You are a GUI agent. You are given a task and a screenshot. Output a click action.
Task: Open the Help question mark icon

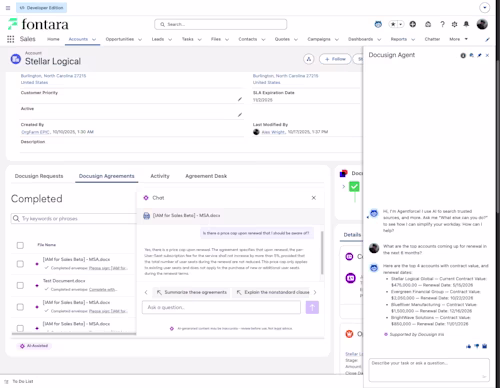[x=442, y=24]
